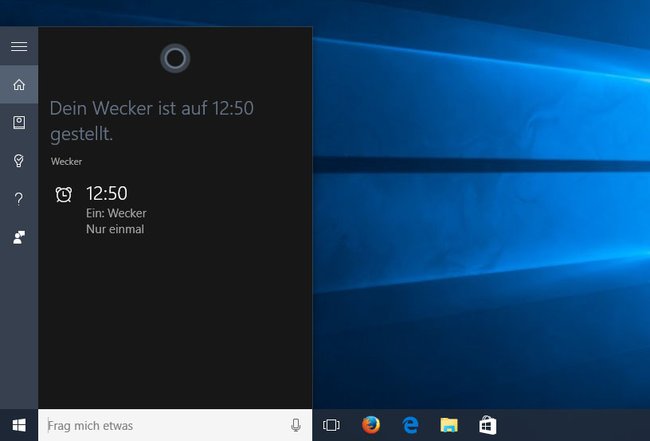This screenshot has height=441, width=650.
Task: Open the Reminders lightbulb icon
Action: tap(19, 160)
